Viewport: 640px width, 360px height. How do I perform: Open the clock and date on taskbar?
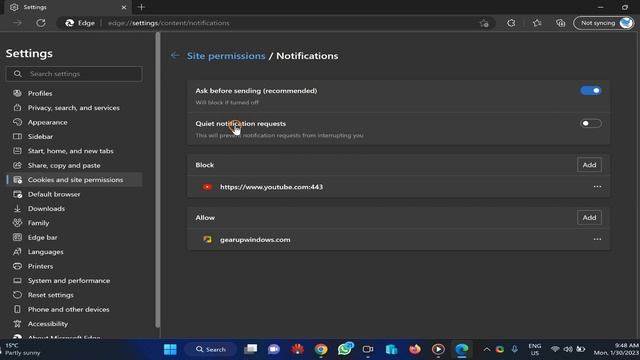616,349
